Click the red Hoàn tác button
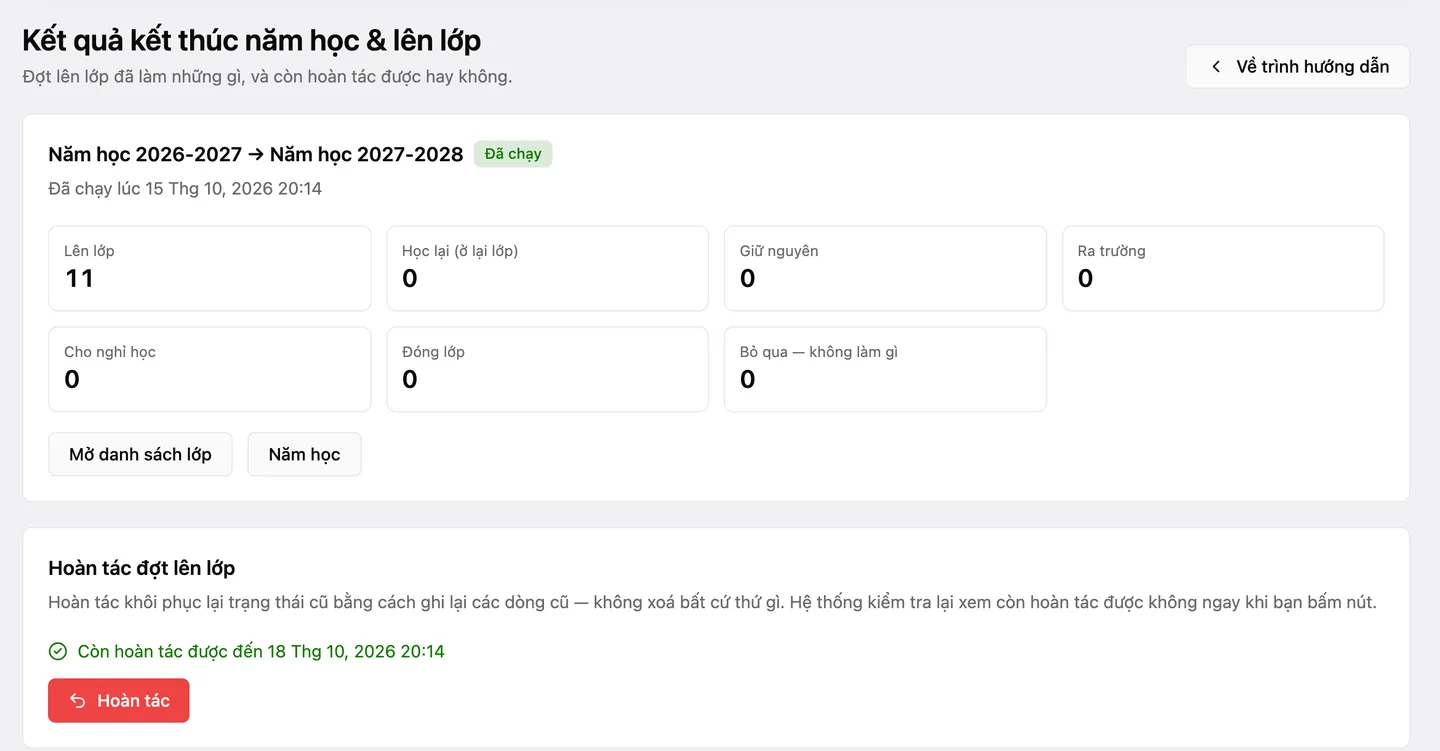This screenshot has height=751, width=1440. [119, 701]
